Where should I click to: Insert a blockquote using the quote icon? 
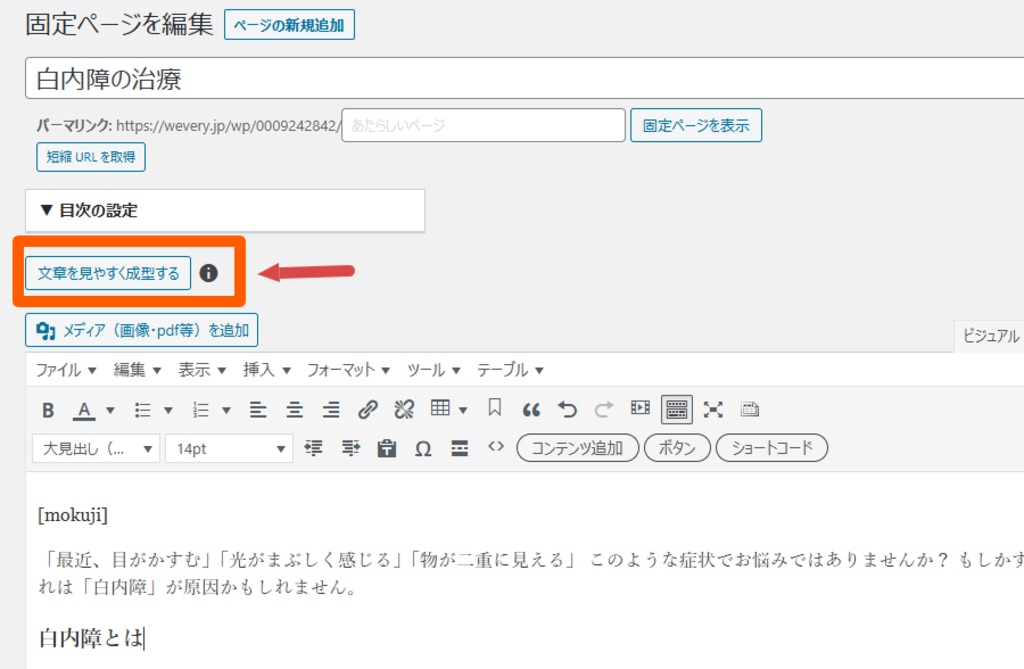click(532, 409)
